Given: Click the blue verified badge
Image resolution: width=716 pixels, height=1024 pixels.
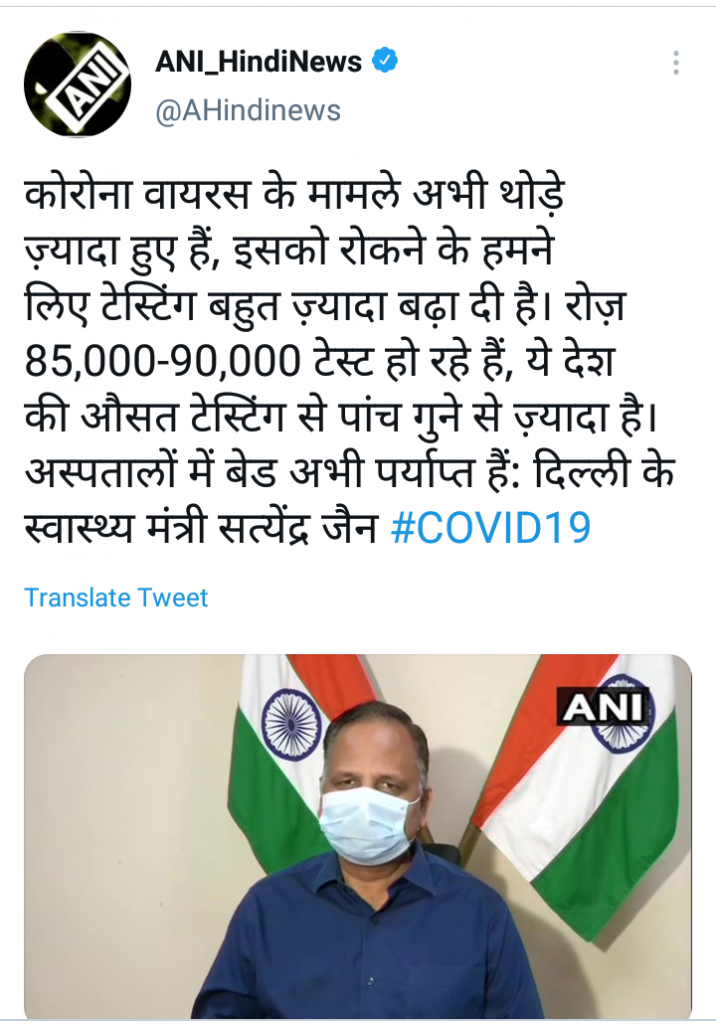Looking at the screenshot, I should coord(385,61).
